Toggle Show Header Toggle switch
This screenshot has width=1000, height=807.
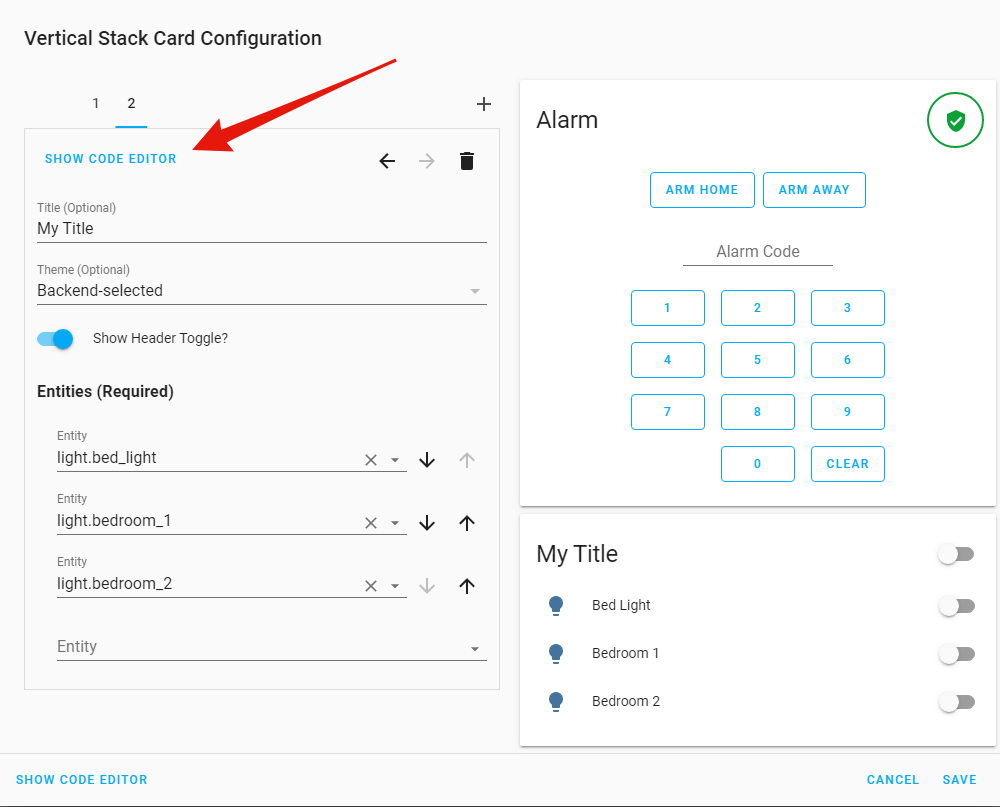tap(55, 339)
